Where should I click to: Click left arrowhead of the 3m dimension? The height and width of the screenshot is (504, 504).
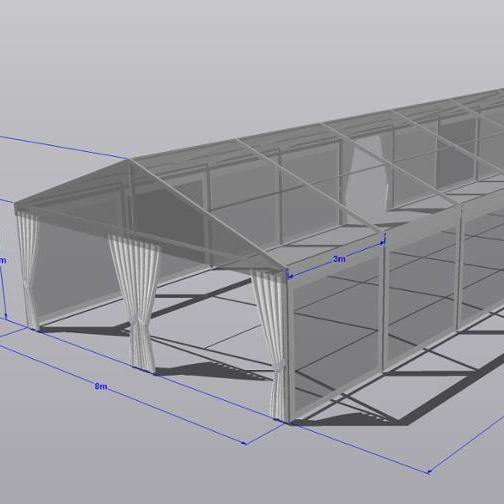pos(291,276)
